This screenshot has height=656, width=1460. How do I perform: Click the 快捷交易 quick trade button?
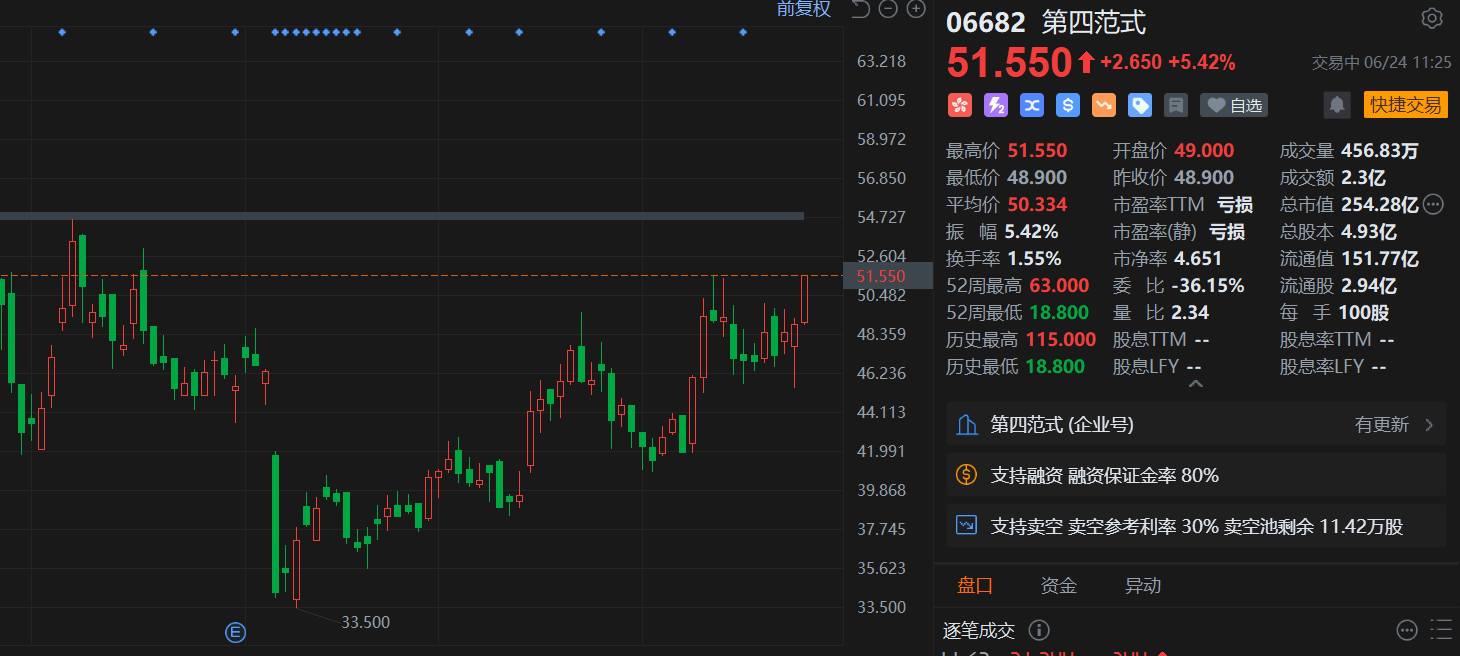[x=1405, y=105]
